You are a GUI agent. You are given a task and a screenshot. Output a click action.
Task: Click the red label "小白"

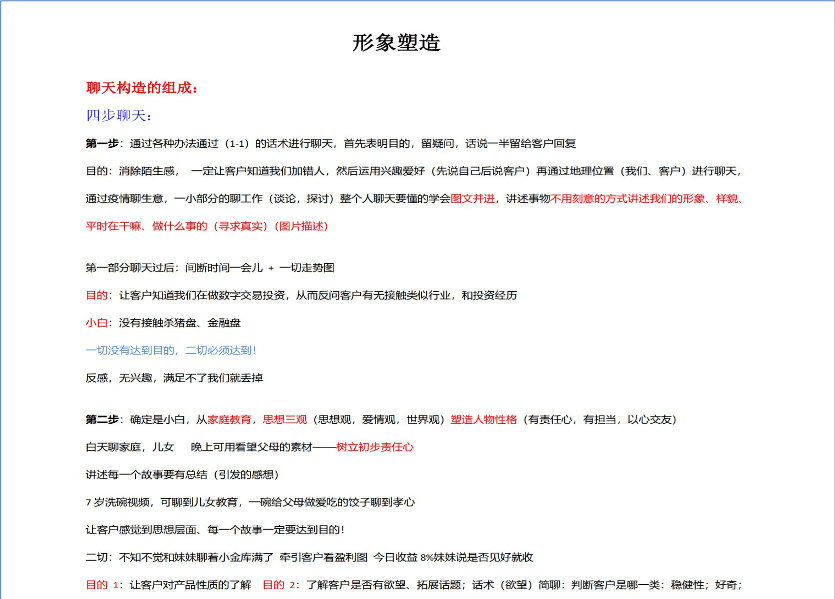point(96,323)
